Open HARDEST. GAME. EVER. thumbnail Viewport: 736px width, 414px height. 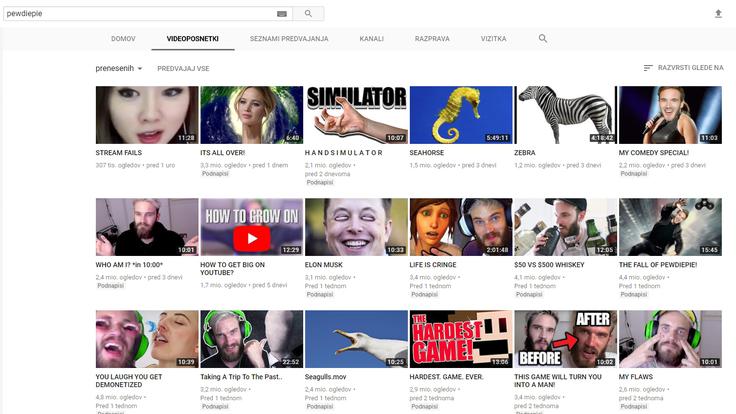pyautogui.click(x=461, y=339)
